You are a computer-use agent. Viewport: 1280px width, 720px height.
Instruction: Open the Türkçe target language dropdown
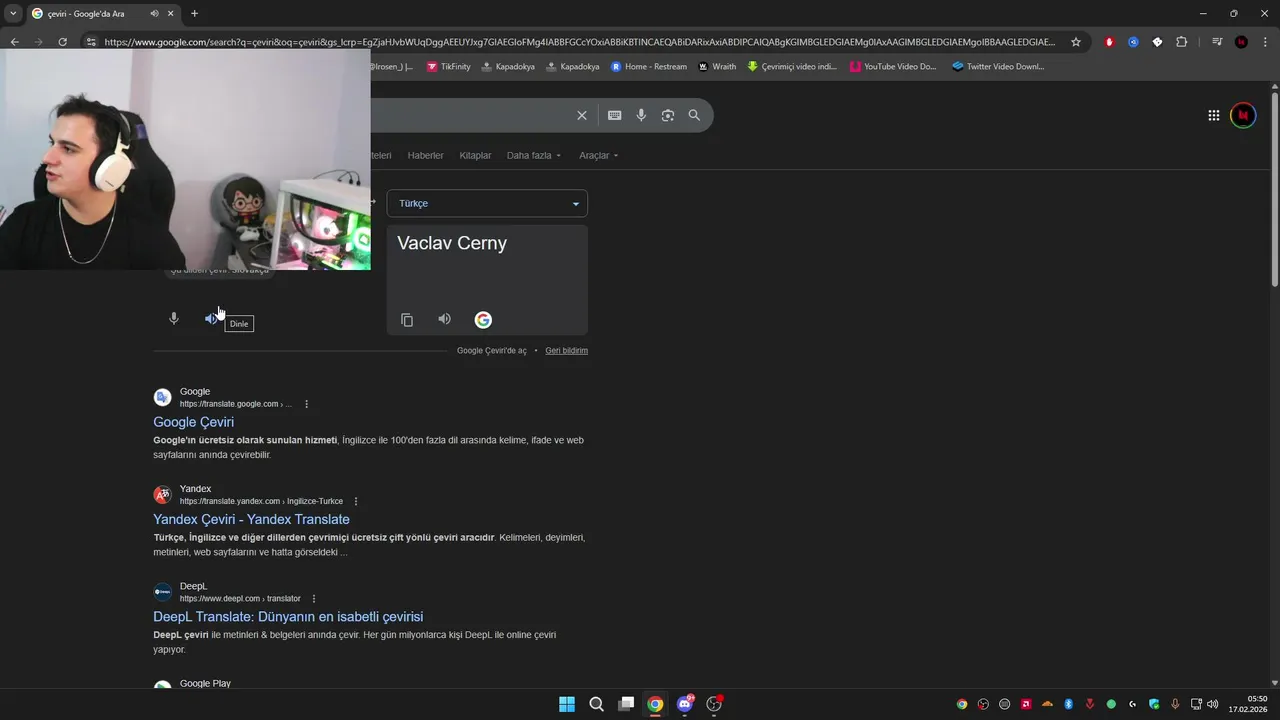487,203
